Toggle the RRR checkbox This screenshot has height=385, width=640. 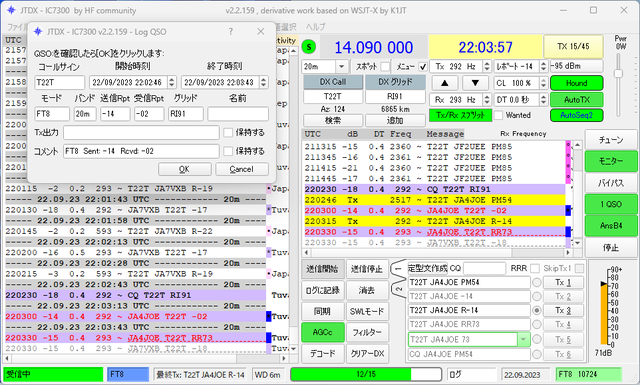(x=534, y=268)
